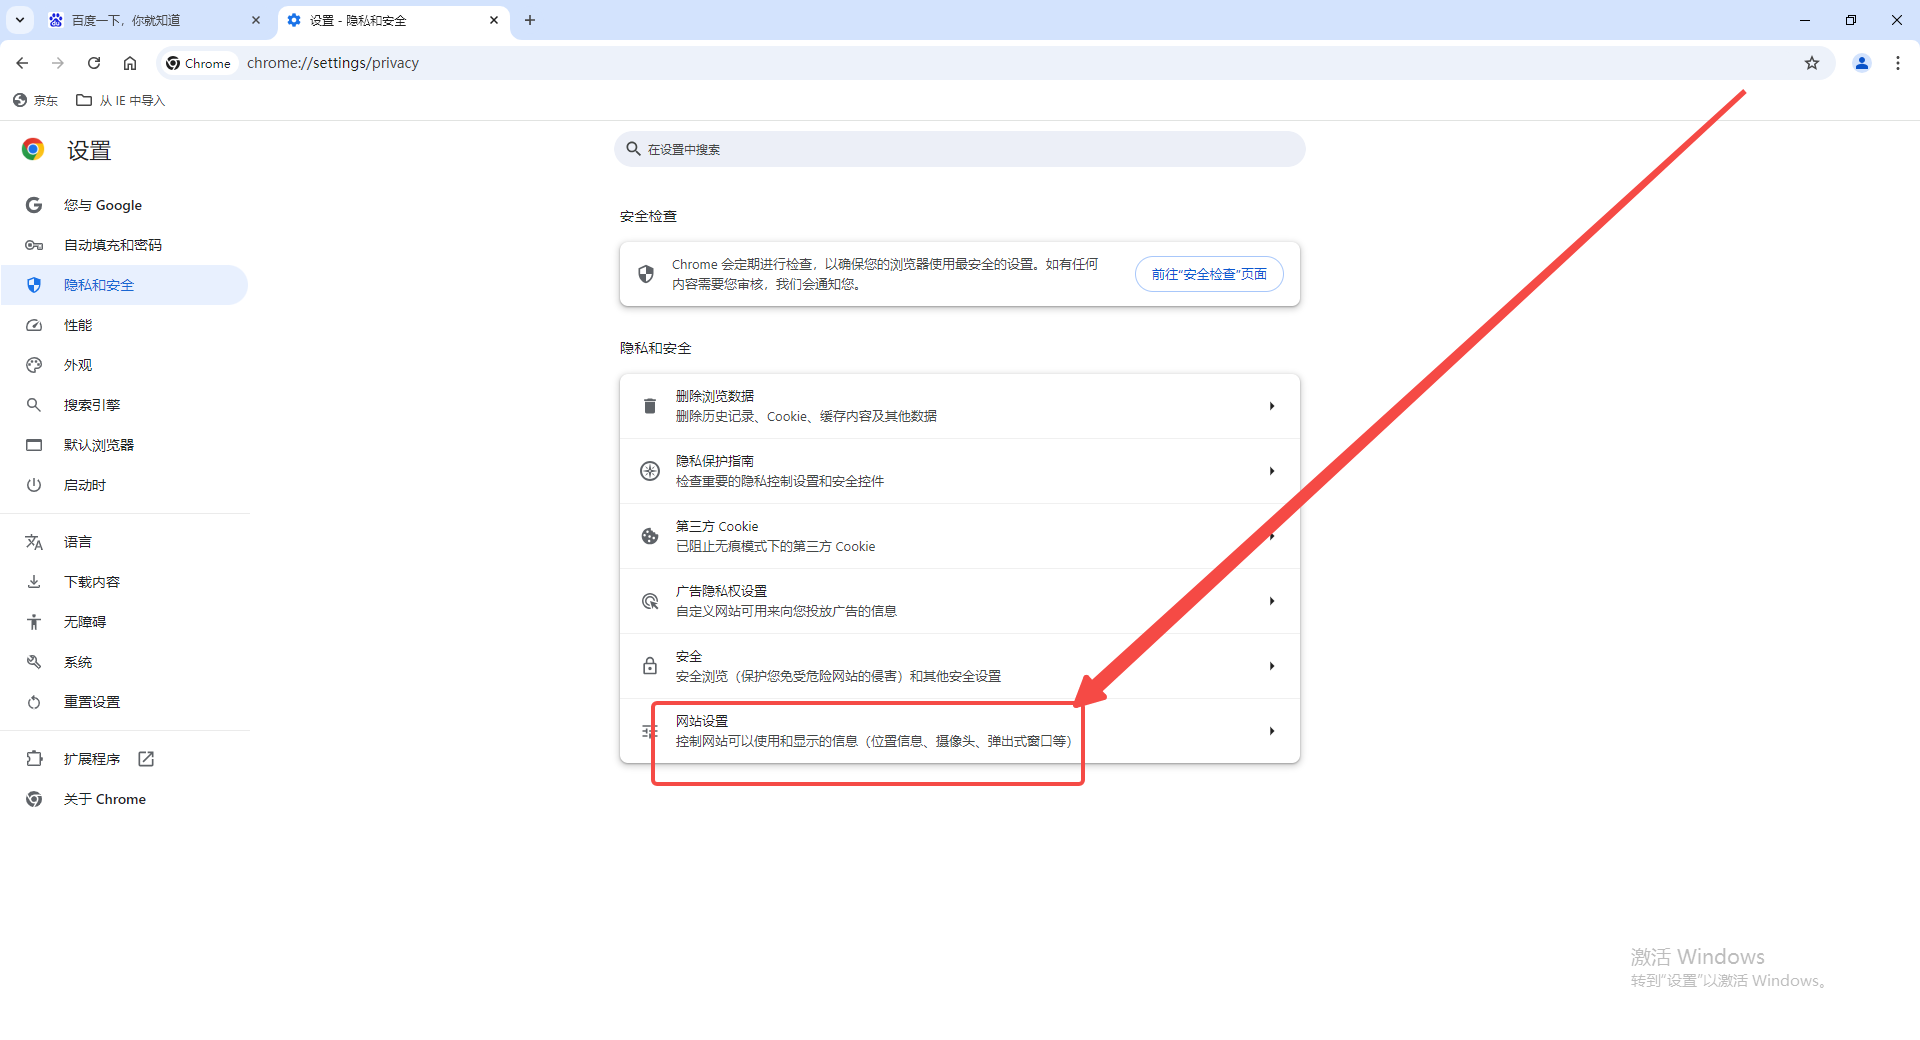
Task: Open 语言 settings section
Action: (x=124, y=542)
